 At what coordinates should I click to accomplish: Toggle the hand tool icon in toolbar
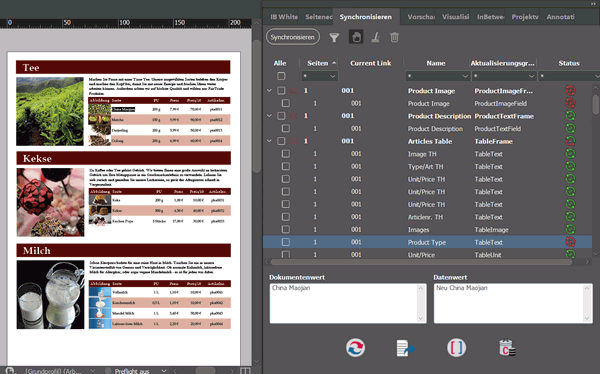(x=356, y=37)
